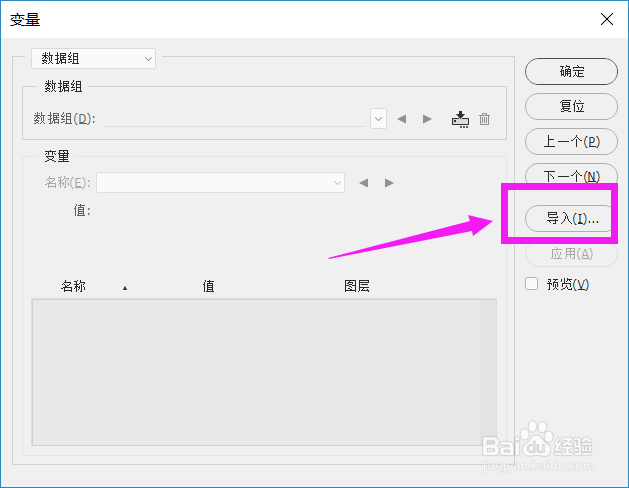Toggle the 预览(V) checkbox
Viewport: 629px width, 488px height.
pyautogui.click(x=532, y=284)
